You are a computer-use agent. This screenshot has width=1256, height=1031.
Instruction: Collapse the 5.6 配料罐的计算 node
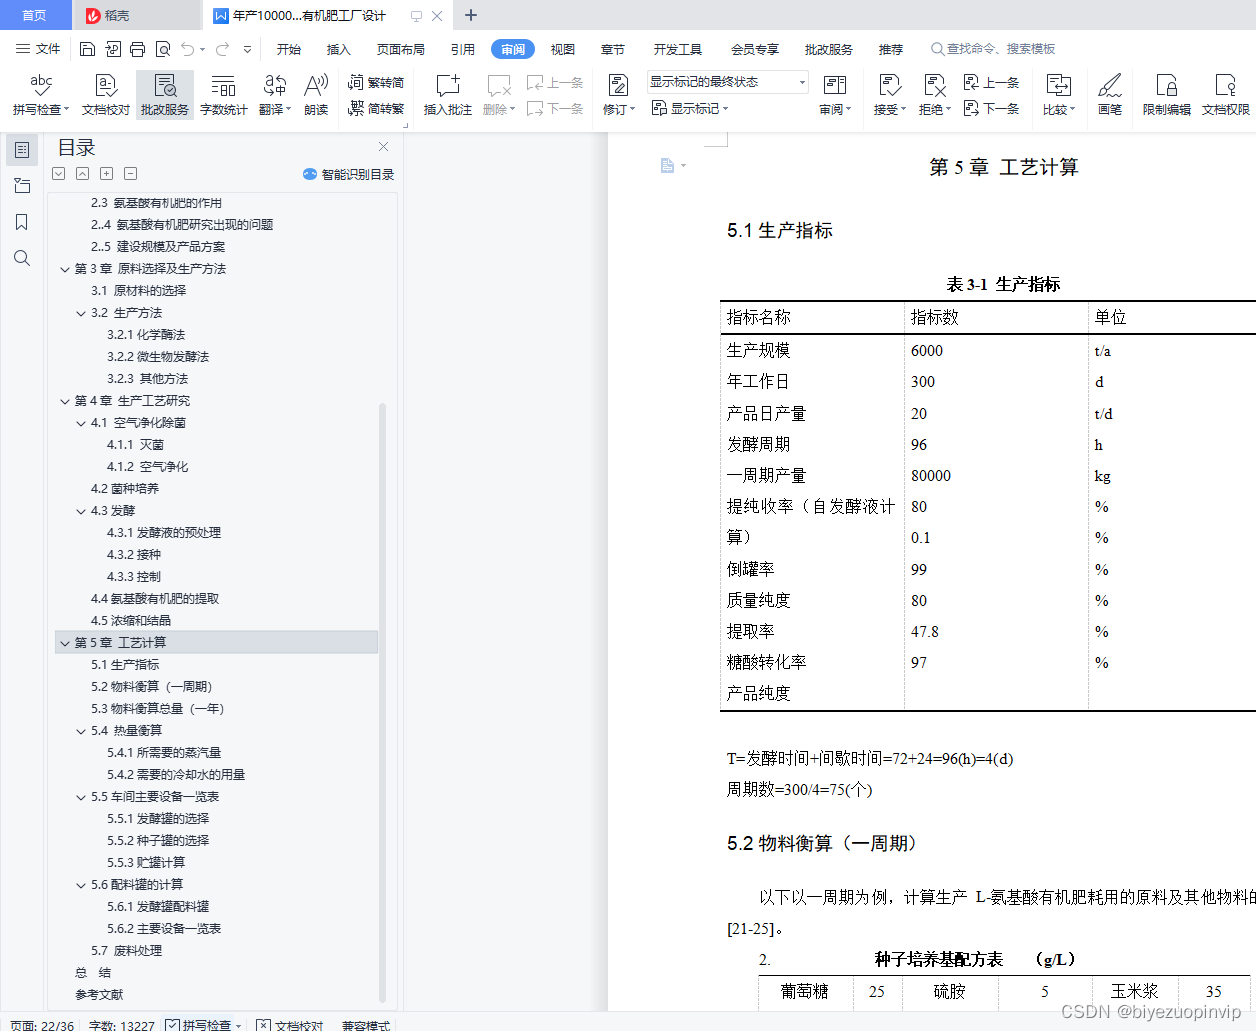[81, 885]
